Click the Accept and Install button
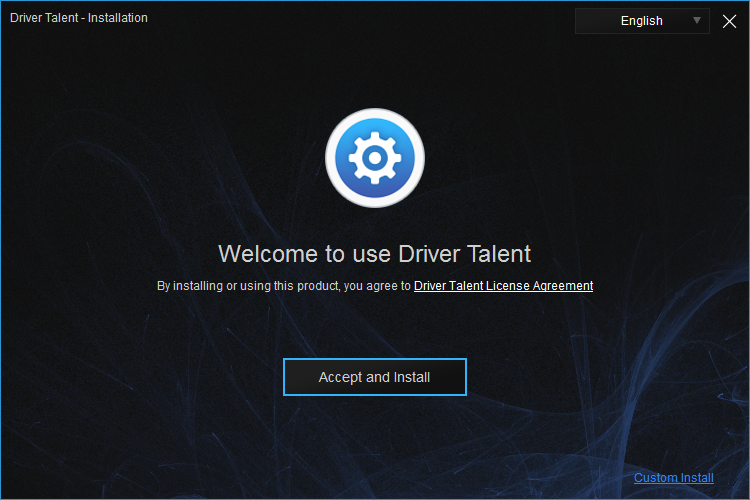The height and width of the screenshot is (500, 750). 375,377
